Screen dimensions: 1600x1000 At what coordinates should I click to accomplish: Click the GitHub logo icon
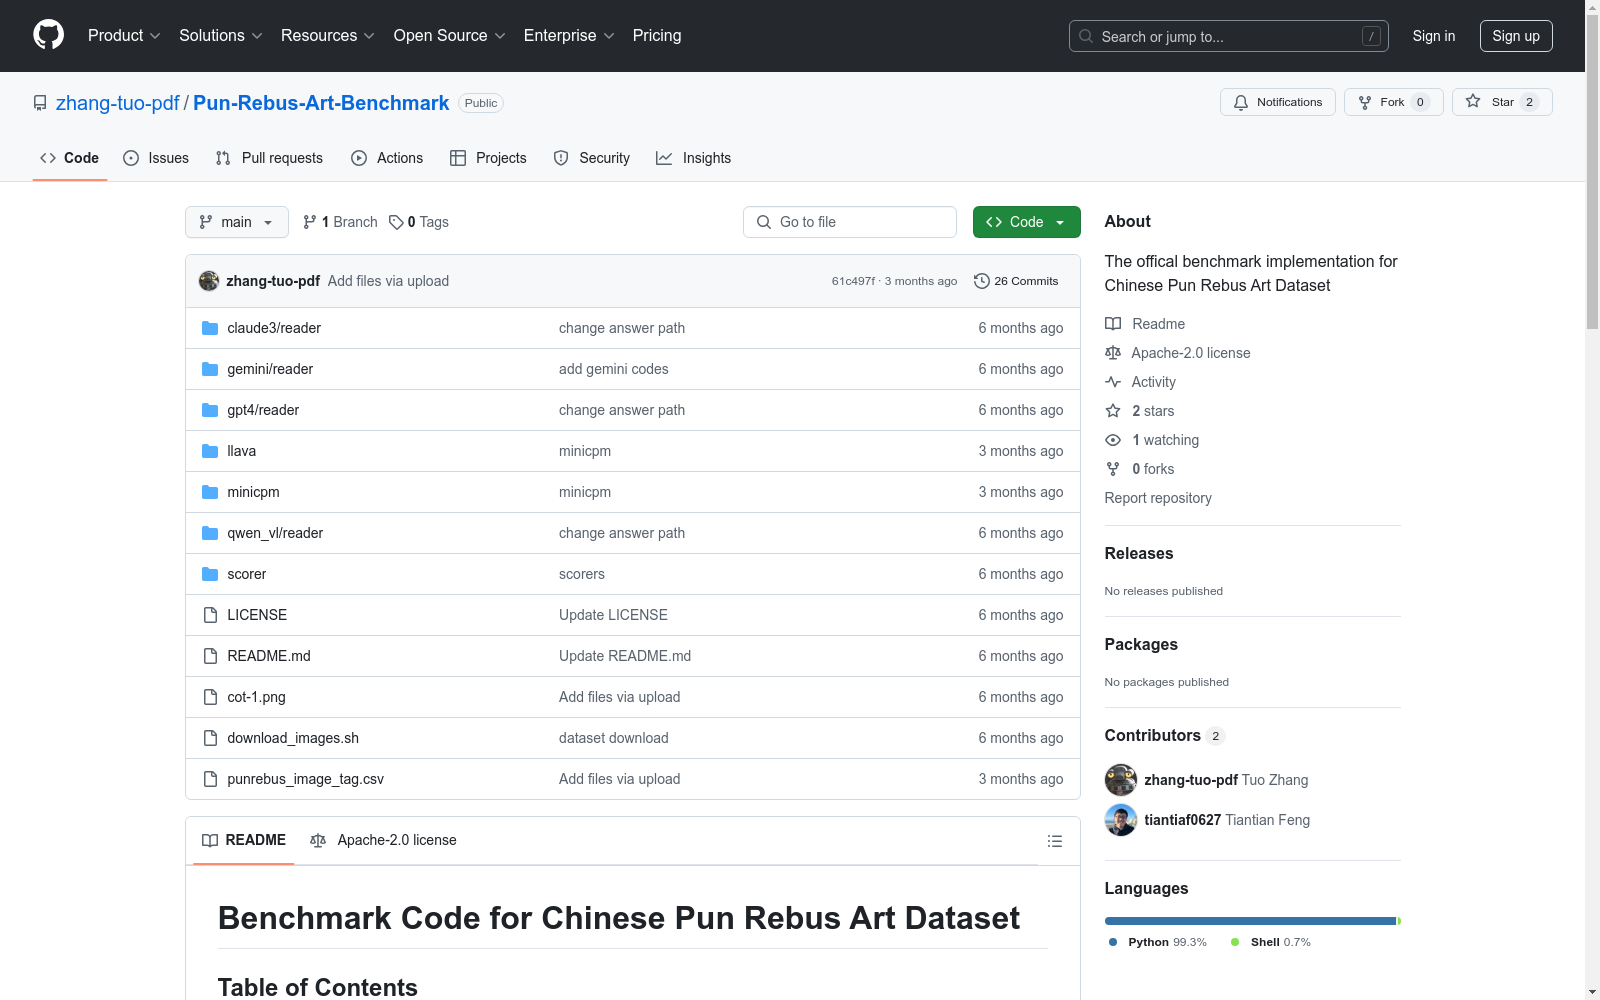point(48,35)
